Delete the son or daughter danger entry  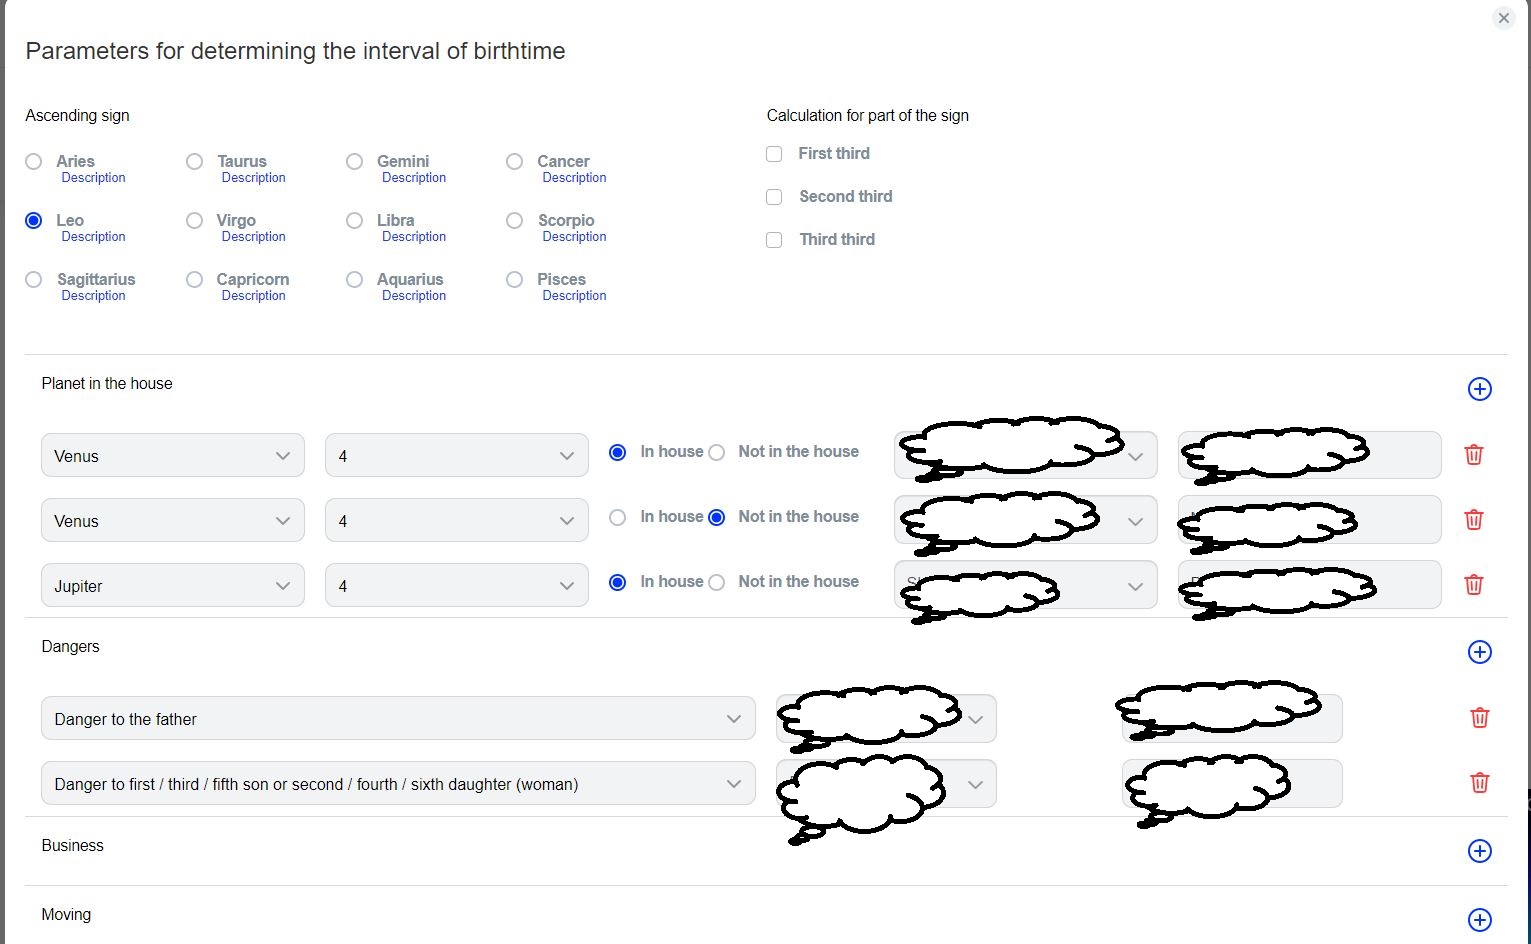(x=1479, y=783)
